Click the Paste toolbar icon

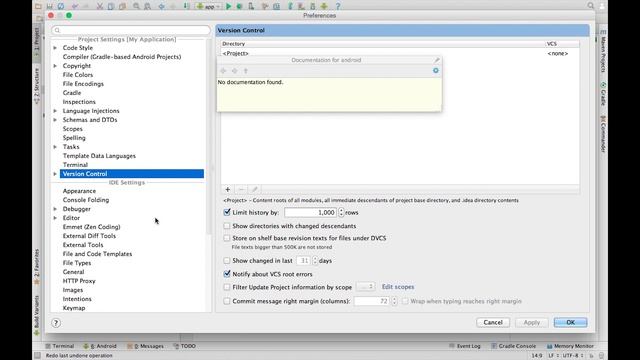(x=122, y=6)
